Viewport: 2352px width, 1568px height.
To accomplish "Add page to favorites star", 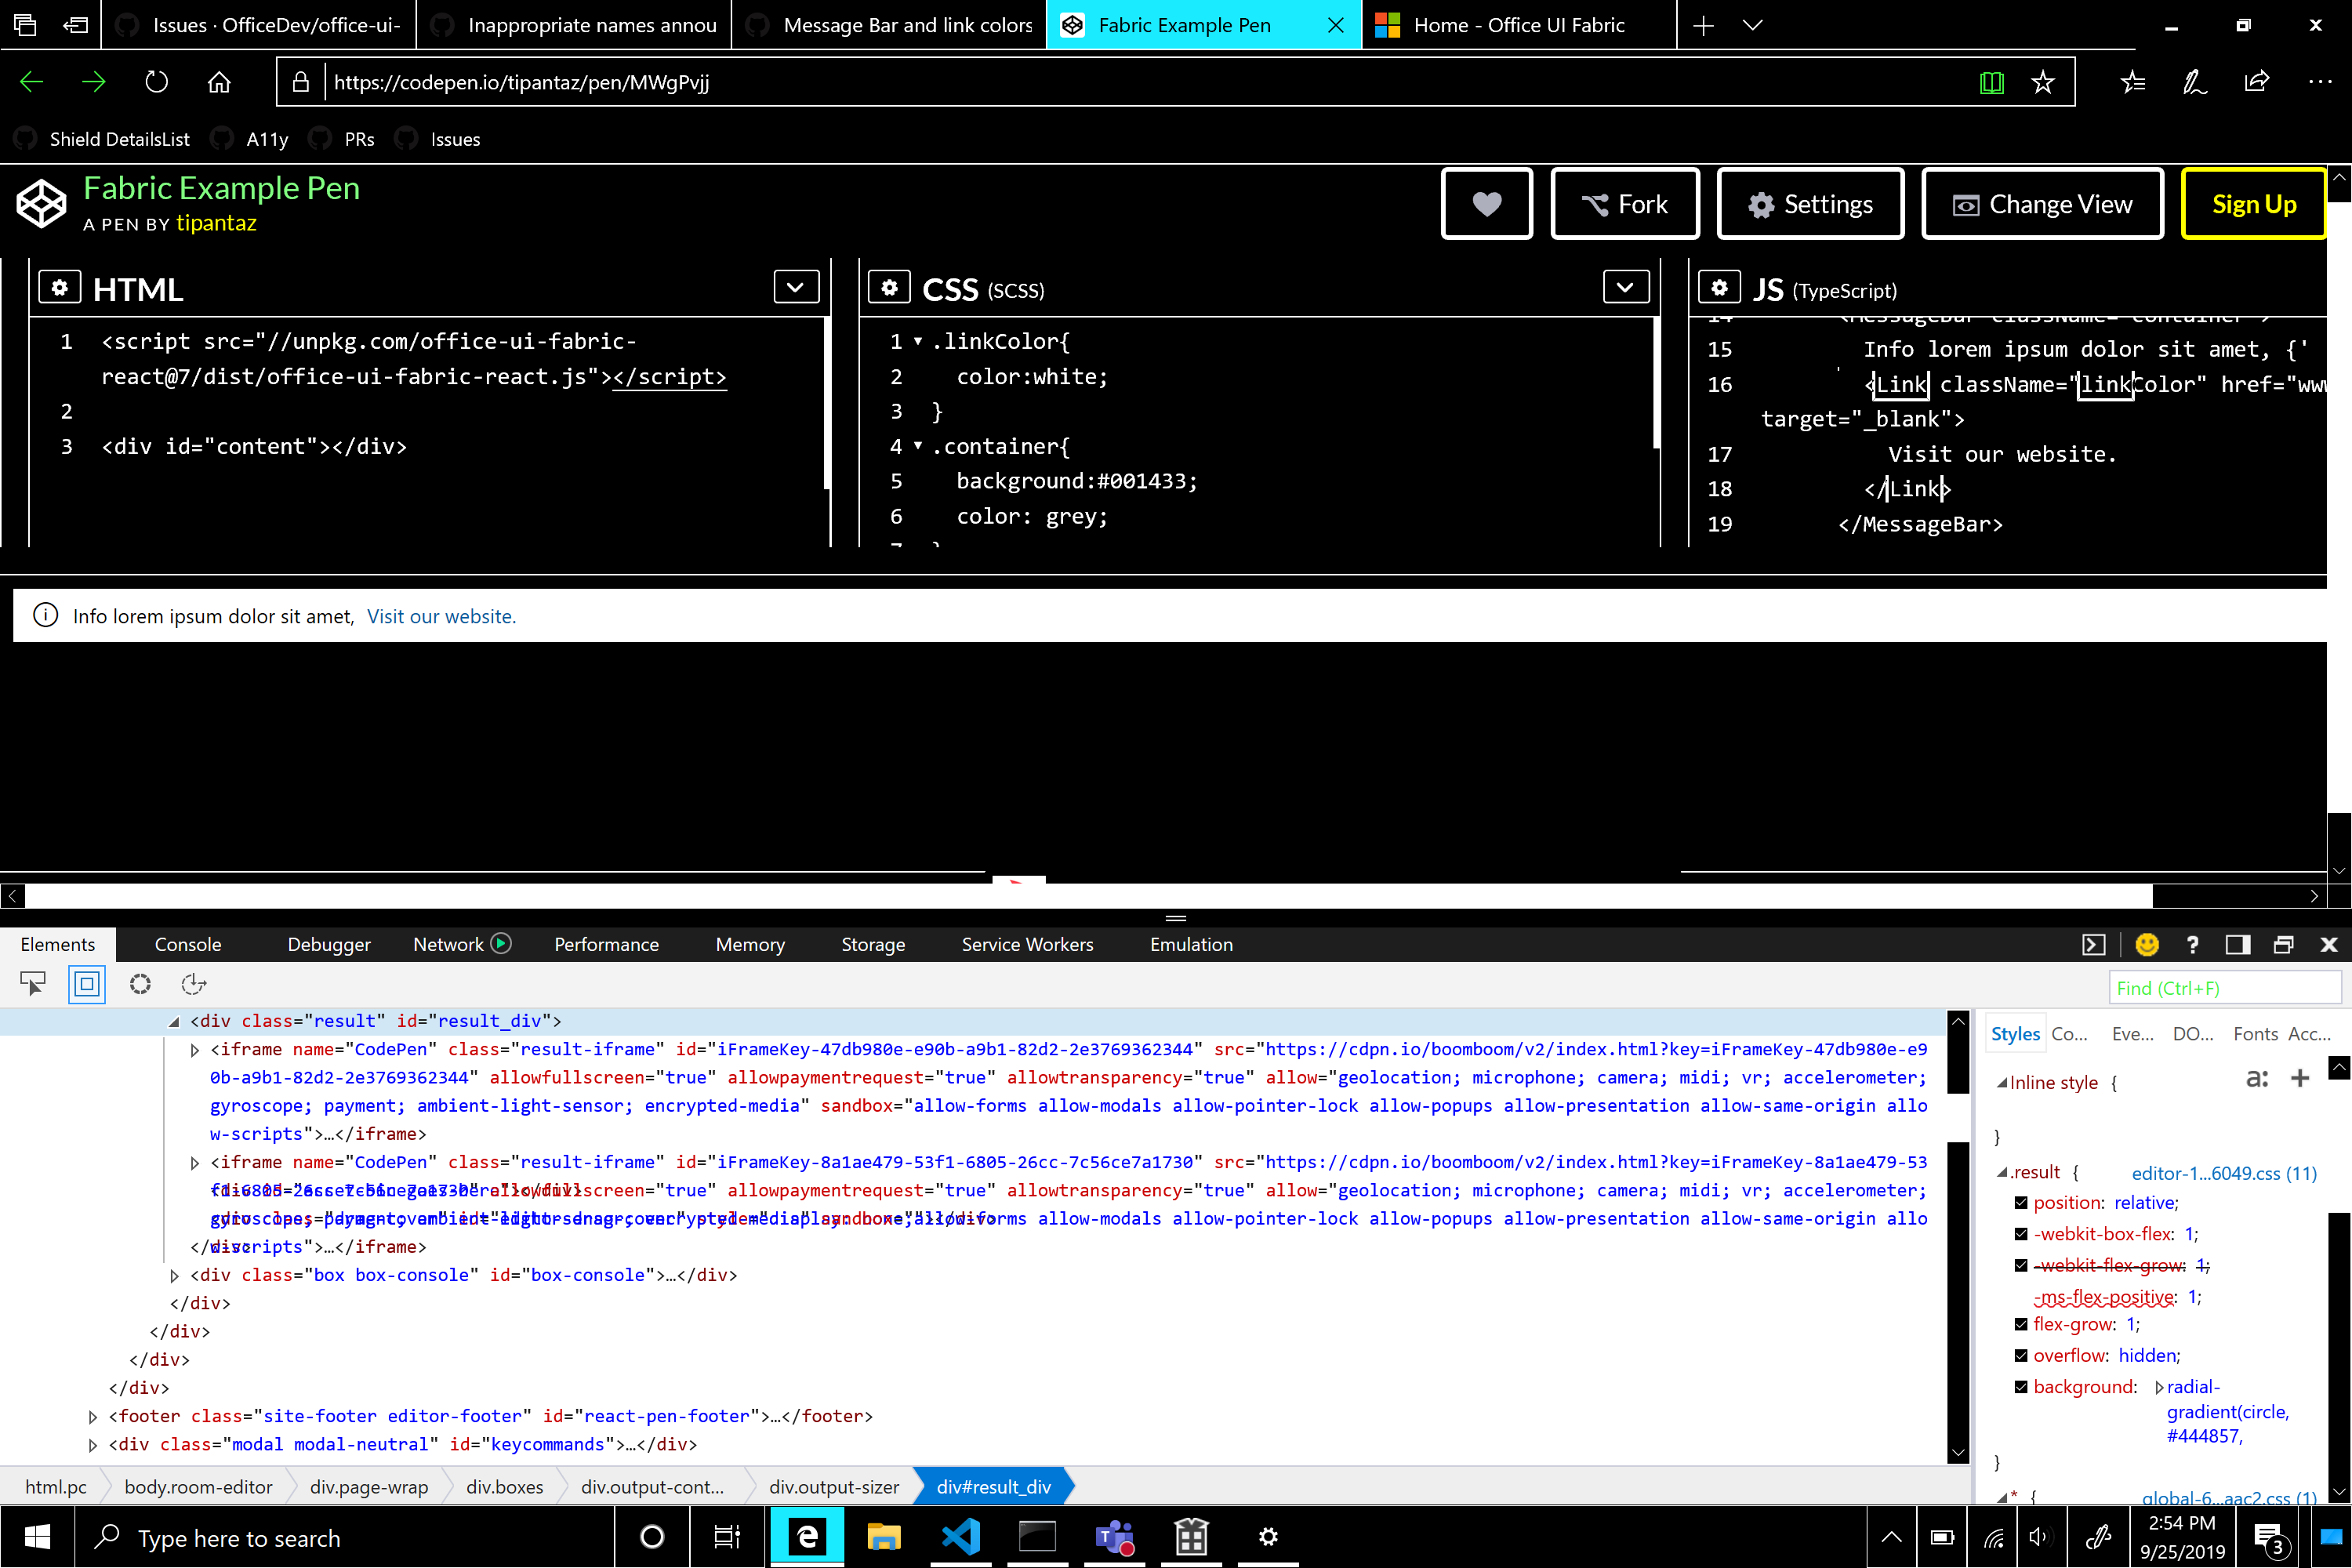I will tap(2042, 82).
